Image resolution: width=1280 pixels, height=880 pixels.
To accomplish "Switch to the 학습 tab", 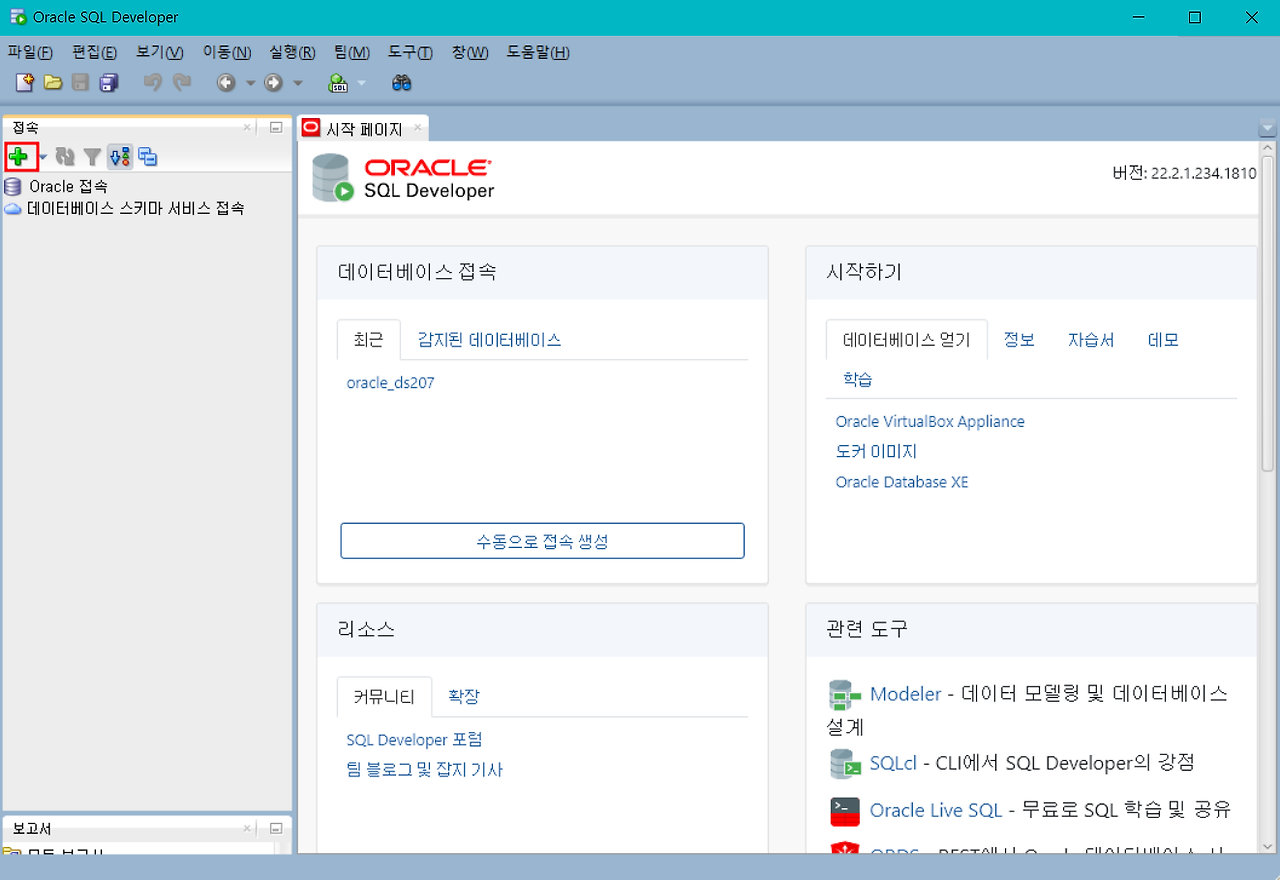I will pyautogui.click(x=858, y=379).
